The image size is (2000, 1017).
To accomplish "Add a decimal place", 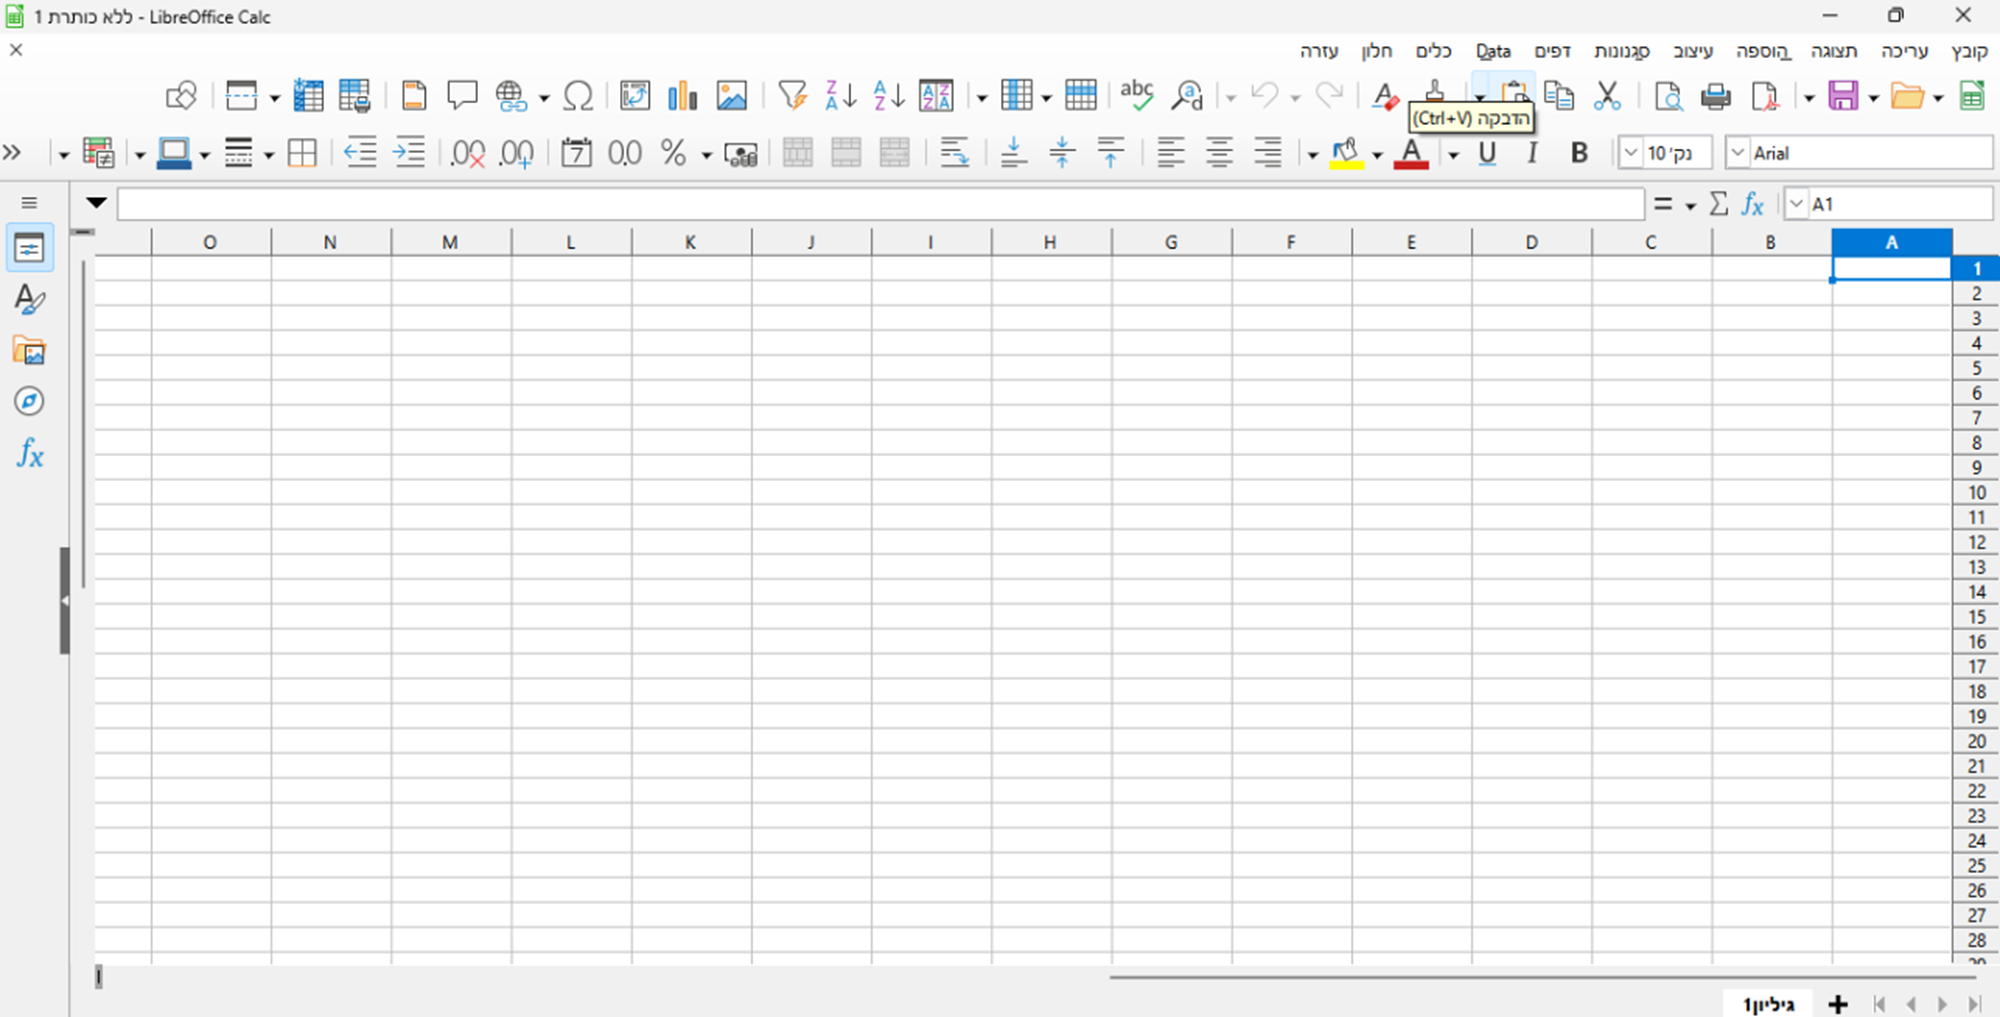I will [x=517, y=154].
